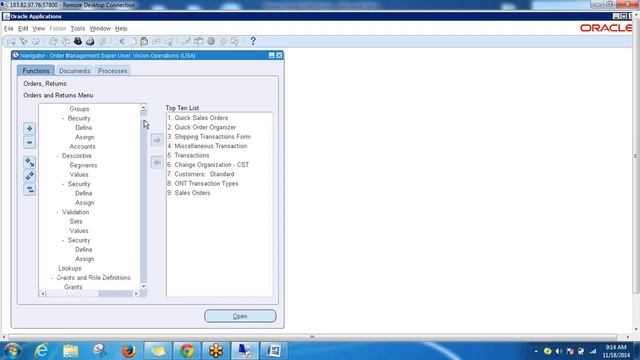Click the Open button
Viewport: 640px width, 360px height.
coord(240,316)
